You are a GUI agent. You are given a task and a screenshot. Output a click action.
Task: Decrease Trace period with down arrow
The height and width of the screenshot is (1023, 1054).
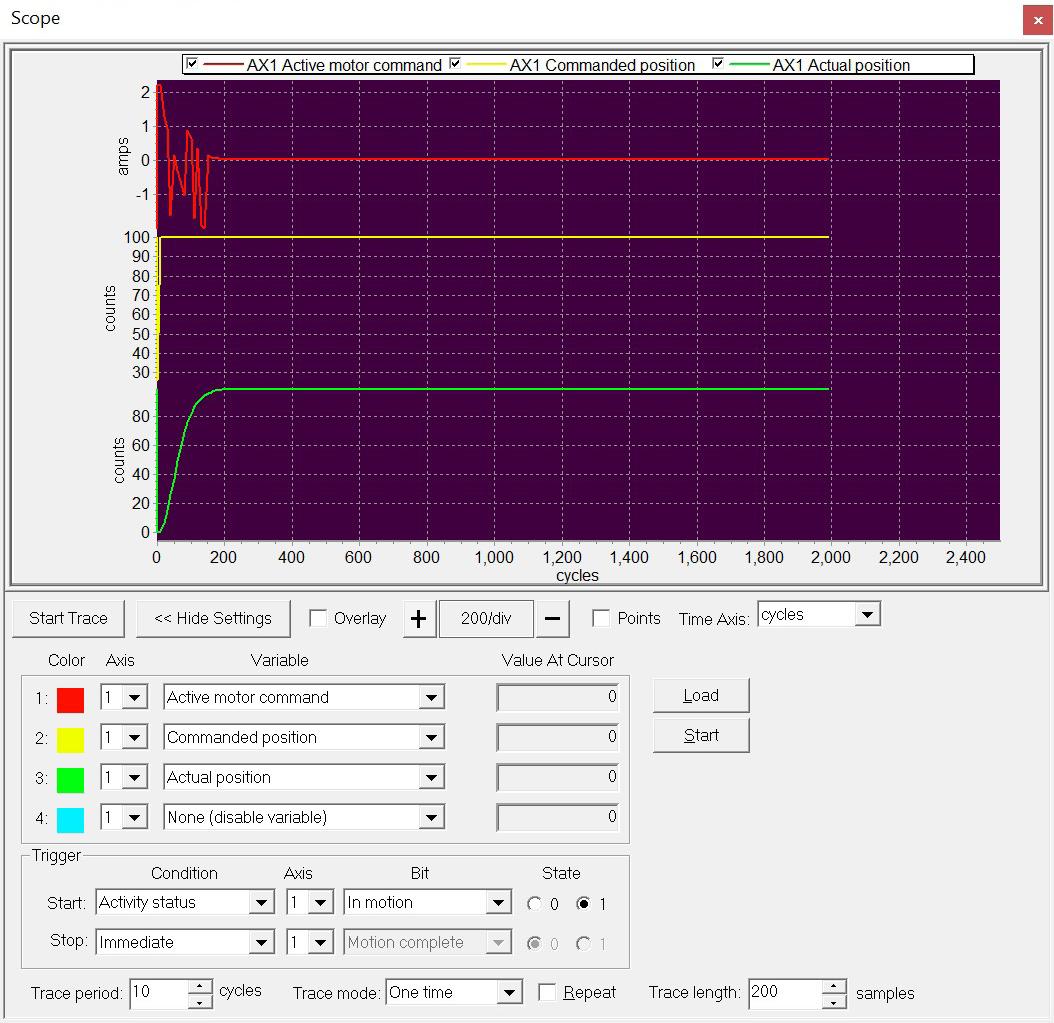pos(200,1001)
